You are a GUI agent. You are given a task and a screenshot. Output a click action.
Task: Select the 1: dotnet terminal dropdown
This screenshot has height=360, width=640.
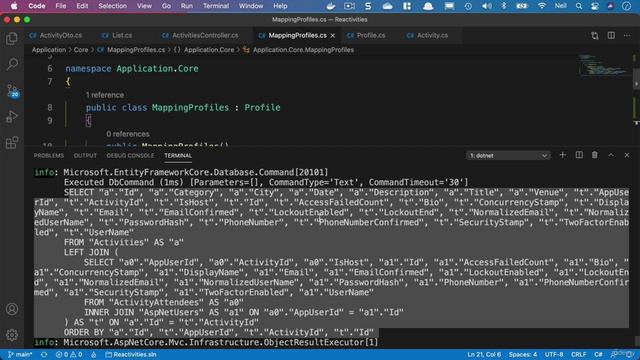[x=508, y=156]
